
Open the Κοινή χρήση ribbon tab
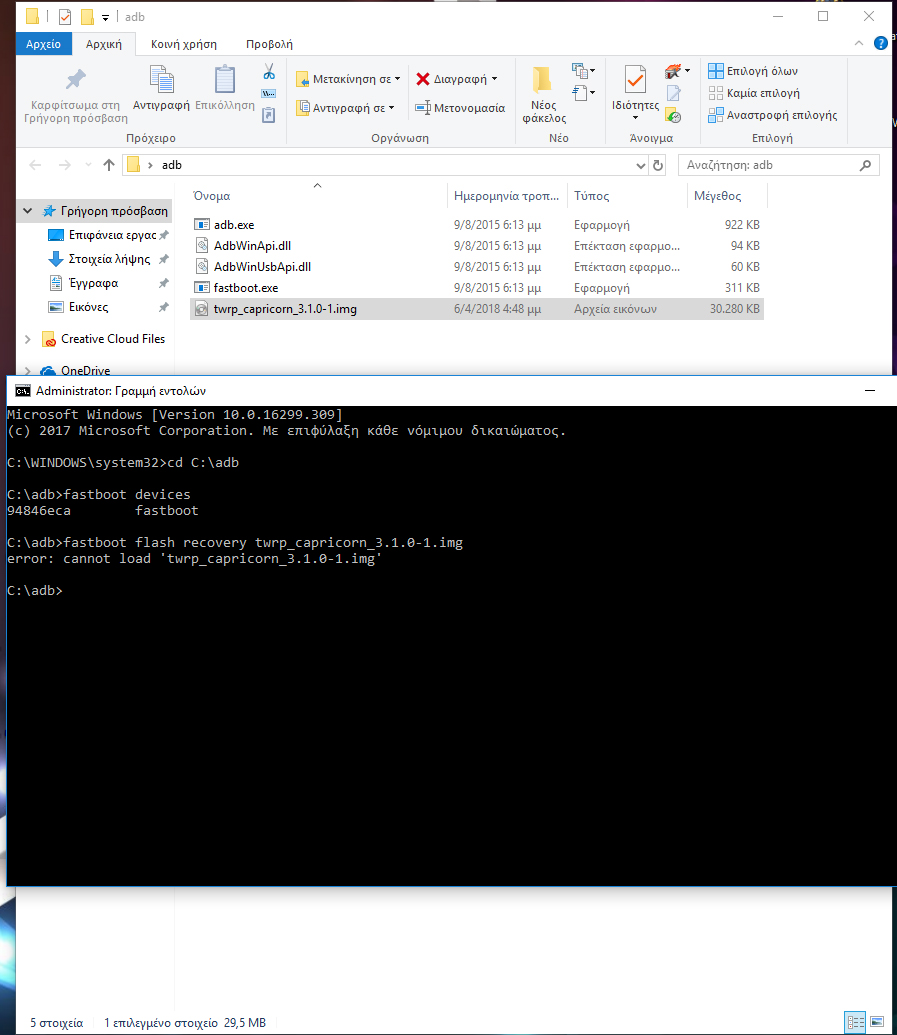pyautogui.click(x=183, y=44)
